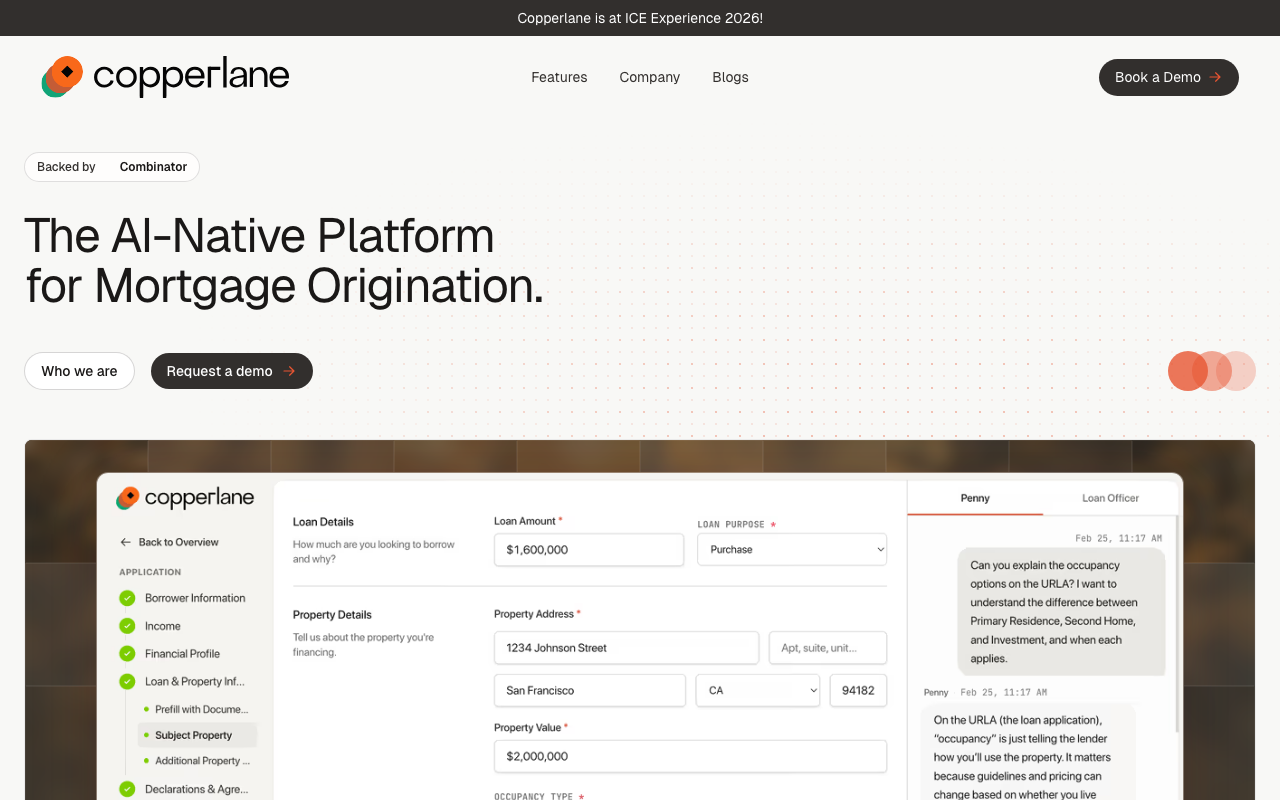Select Borrower Information in the sidebar
This screenshot has height=800, width=1280.
click(195, 598)
